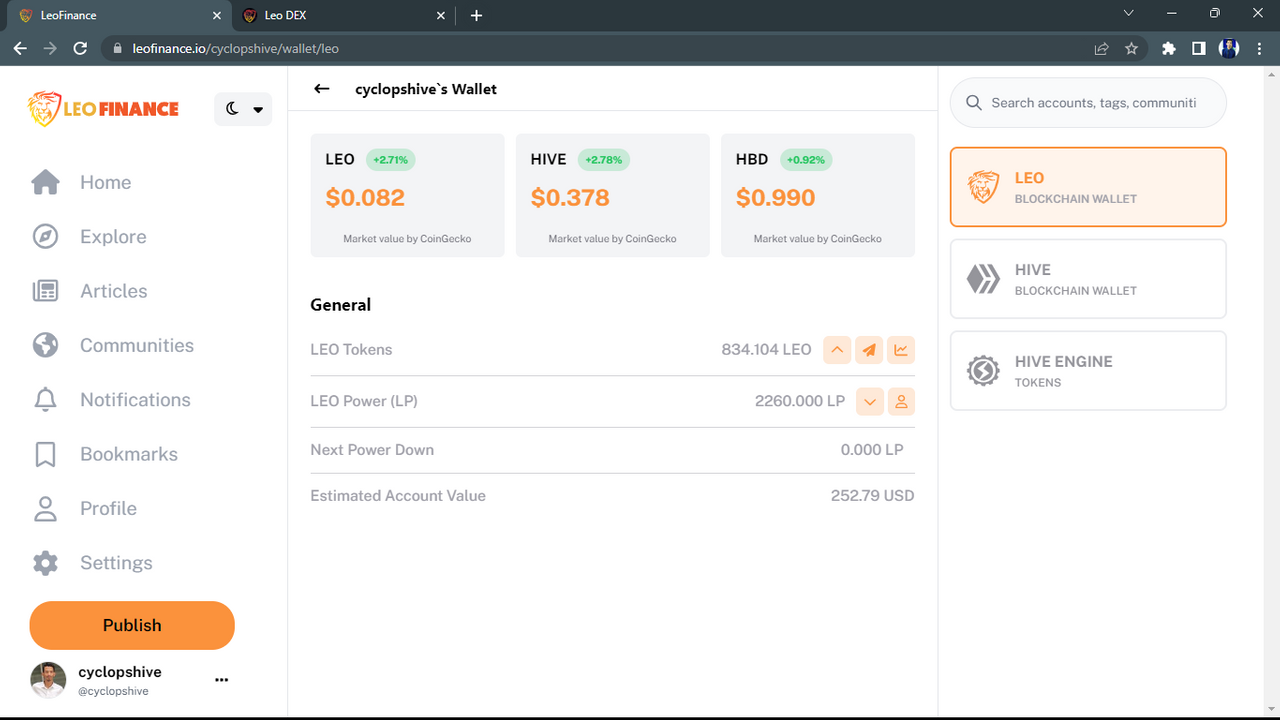Image resolution: width=1280 pixels, height=720 pixels.
Task: Open the browser Extensions puzzle icon
Action: [x=1168, y=48]
